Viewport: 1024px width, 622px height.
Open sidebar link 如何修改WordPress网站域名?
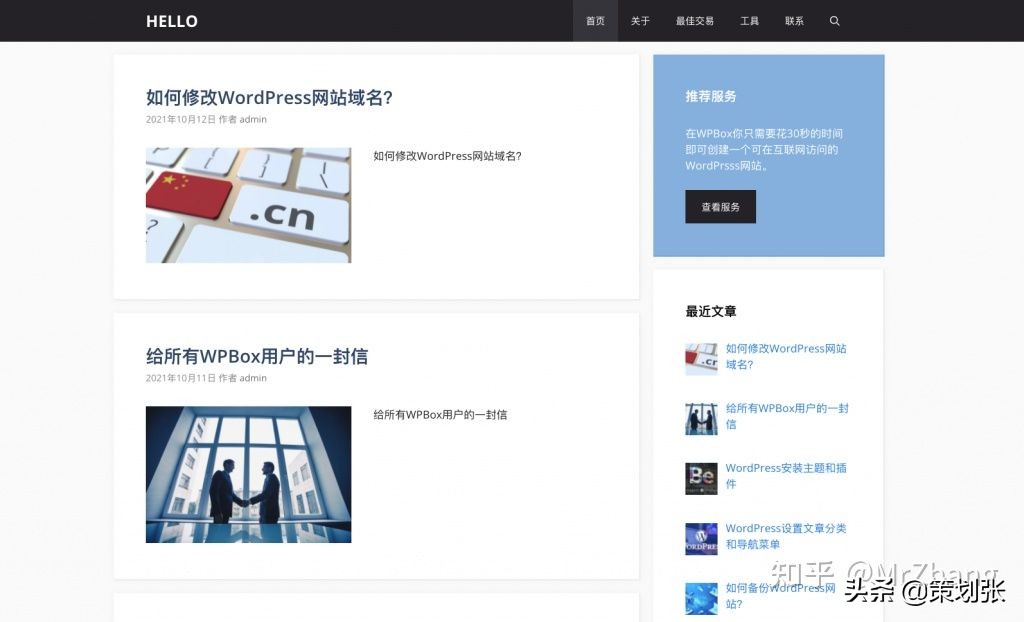(x=786, y=356)
